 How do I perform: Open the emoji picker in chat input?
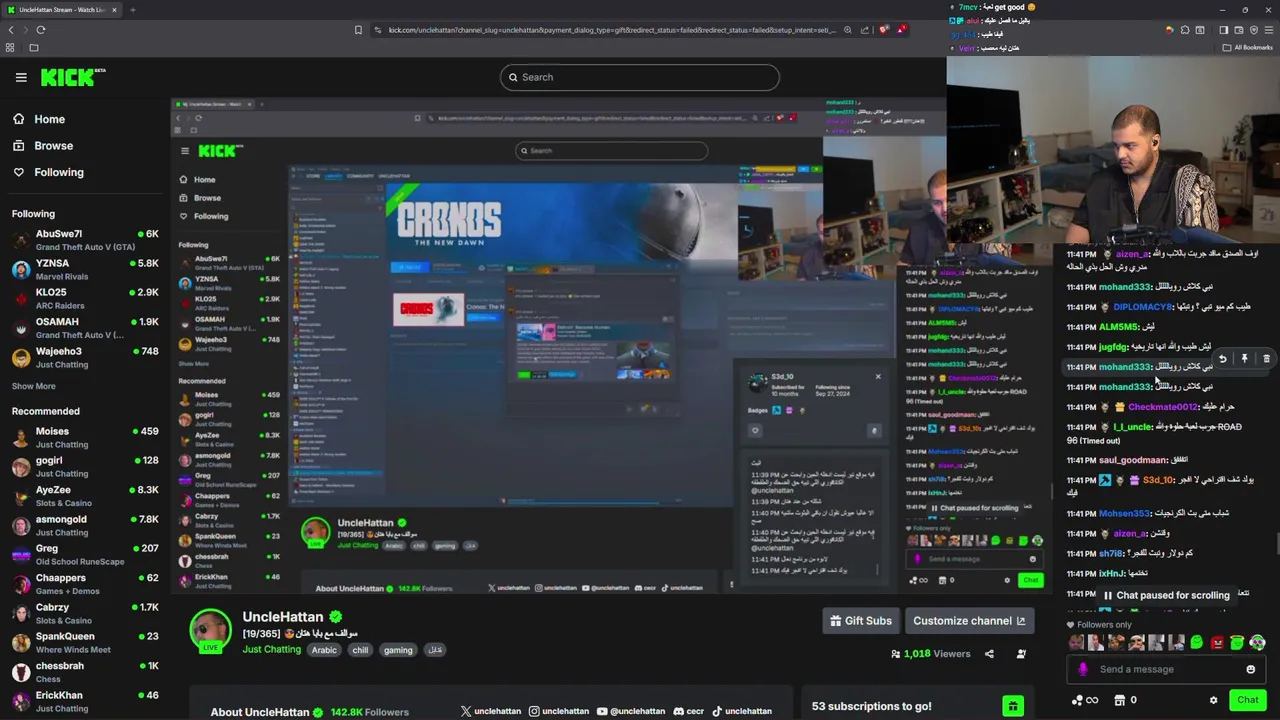point(1250,670)
